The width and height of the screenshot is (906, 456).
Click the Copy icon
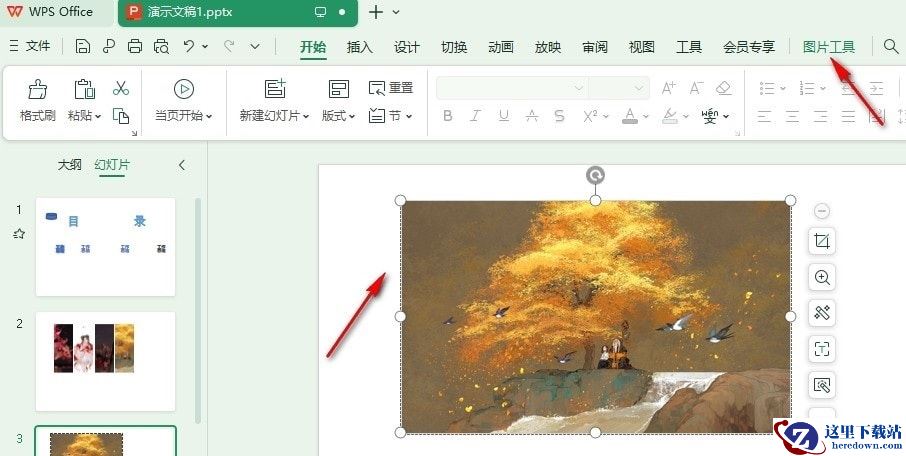tap(121, 116)
